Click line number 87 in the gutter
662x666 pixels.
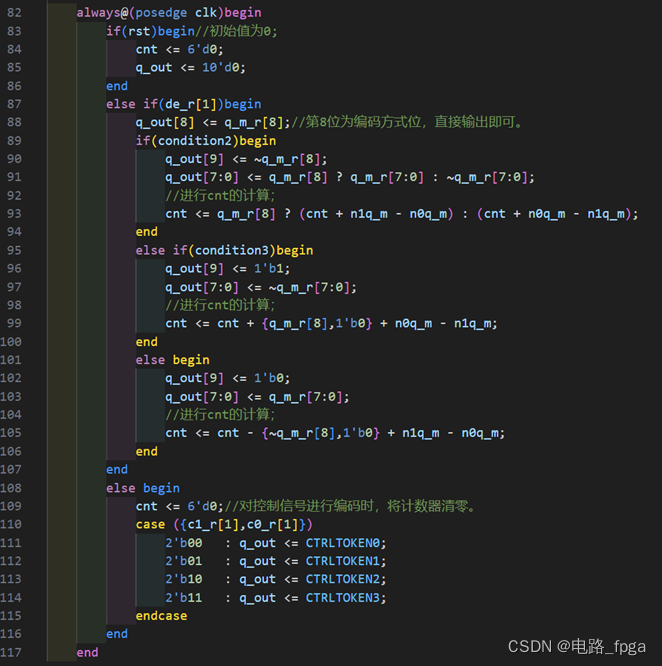pos(14,104)
